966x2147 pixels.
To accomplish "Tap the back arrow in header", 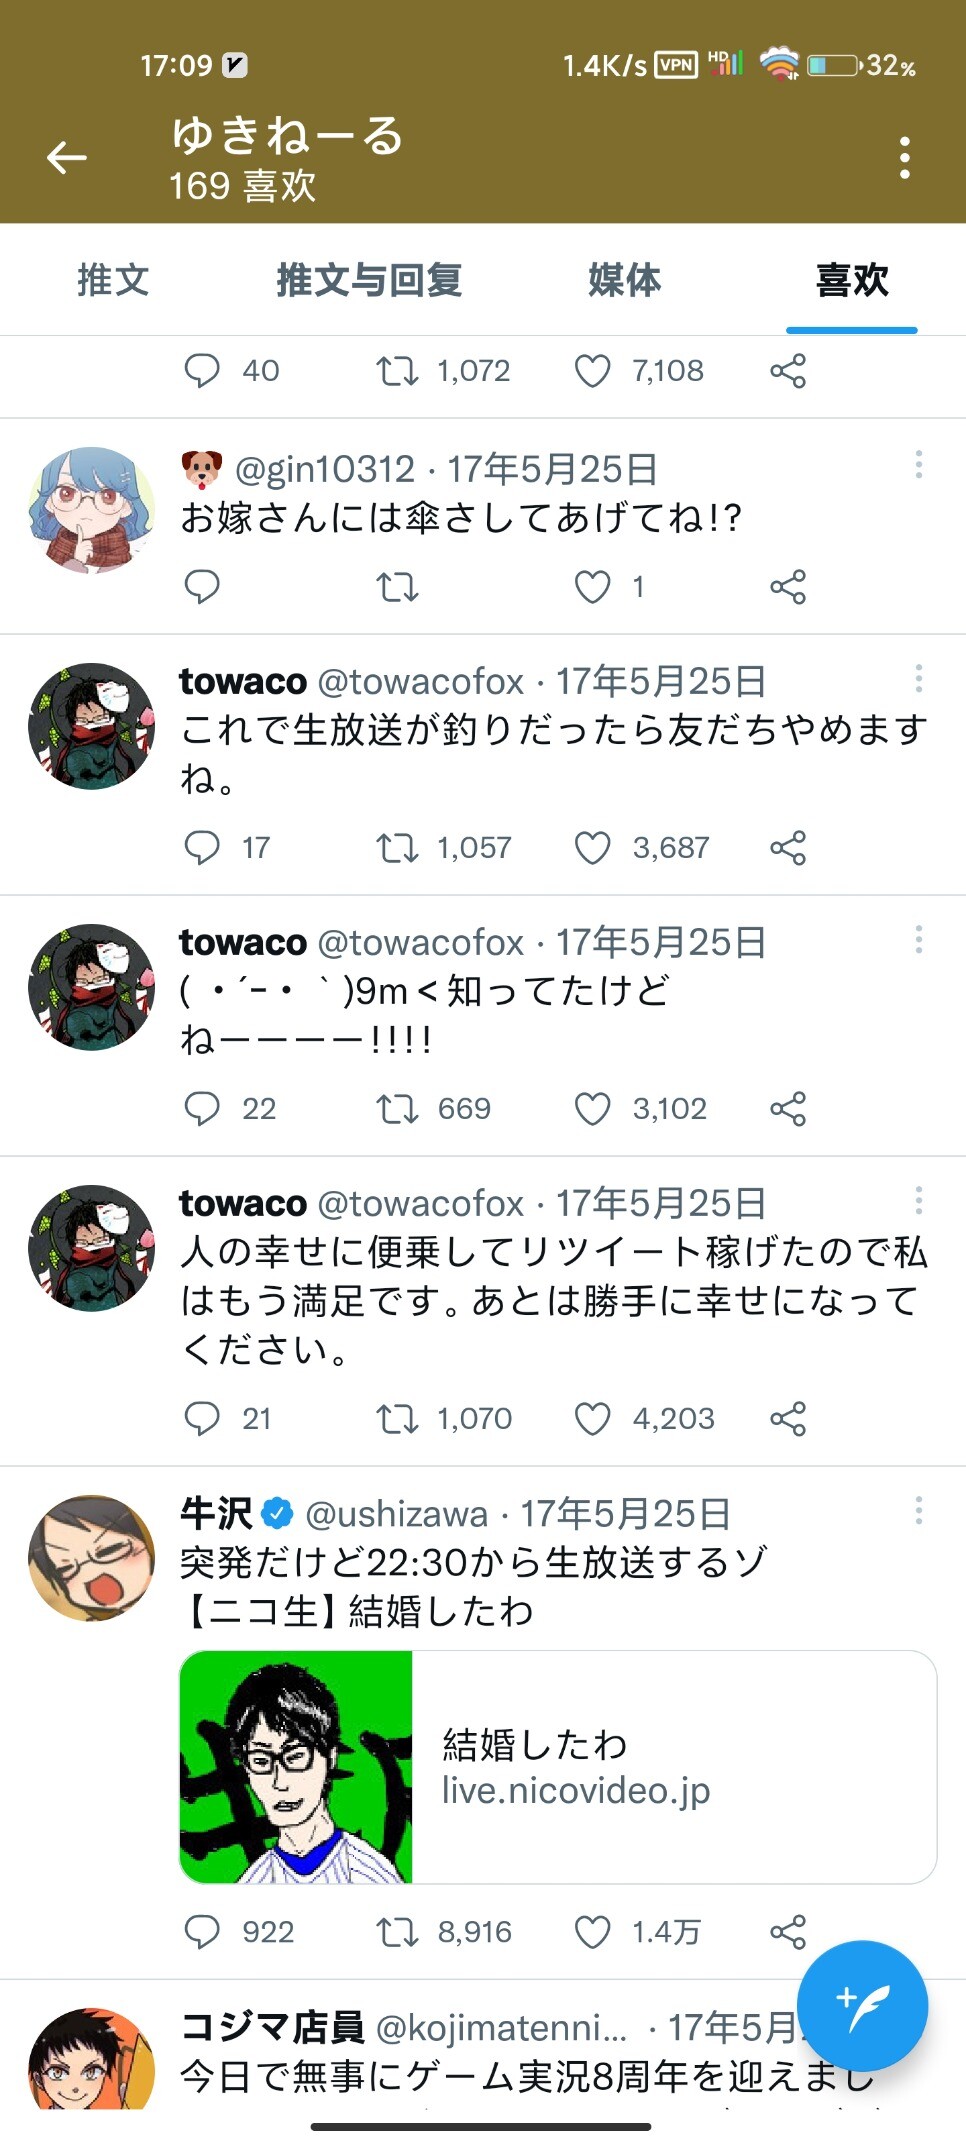I will tap(67, 157).
